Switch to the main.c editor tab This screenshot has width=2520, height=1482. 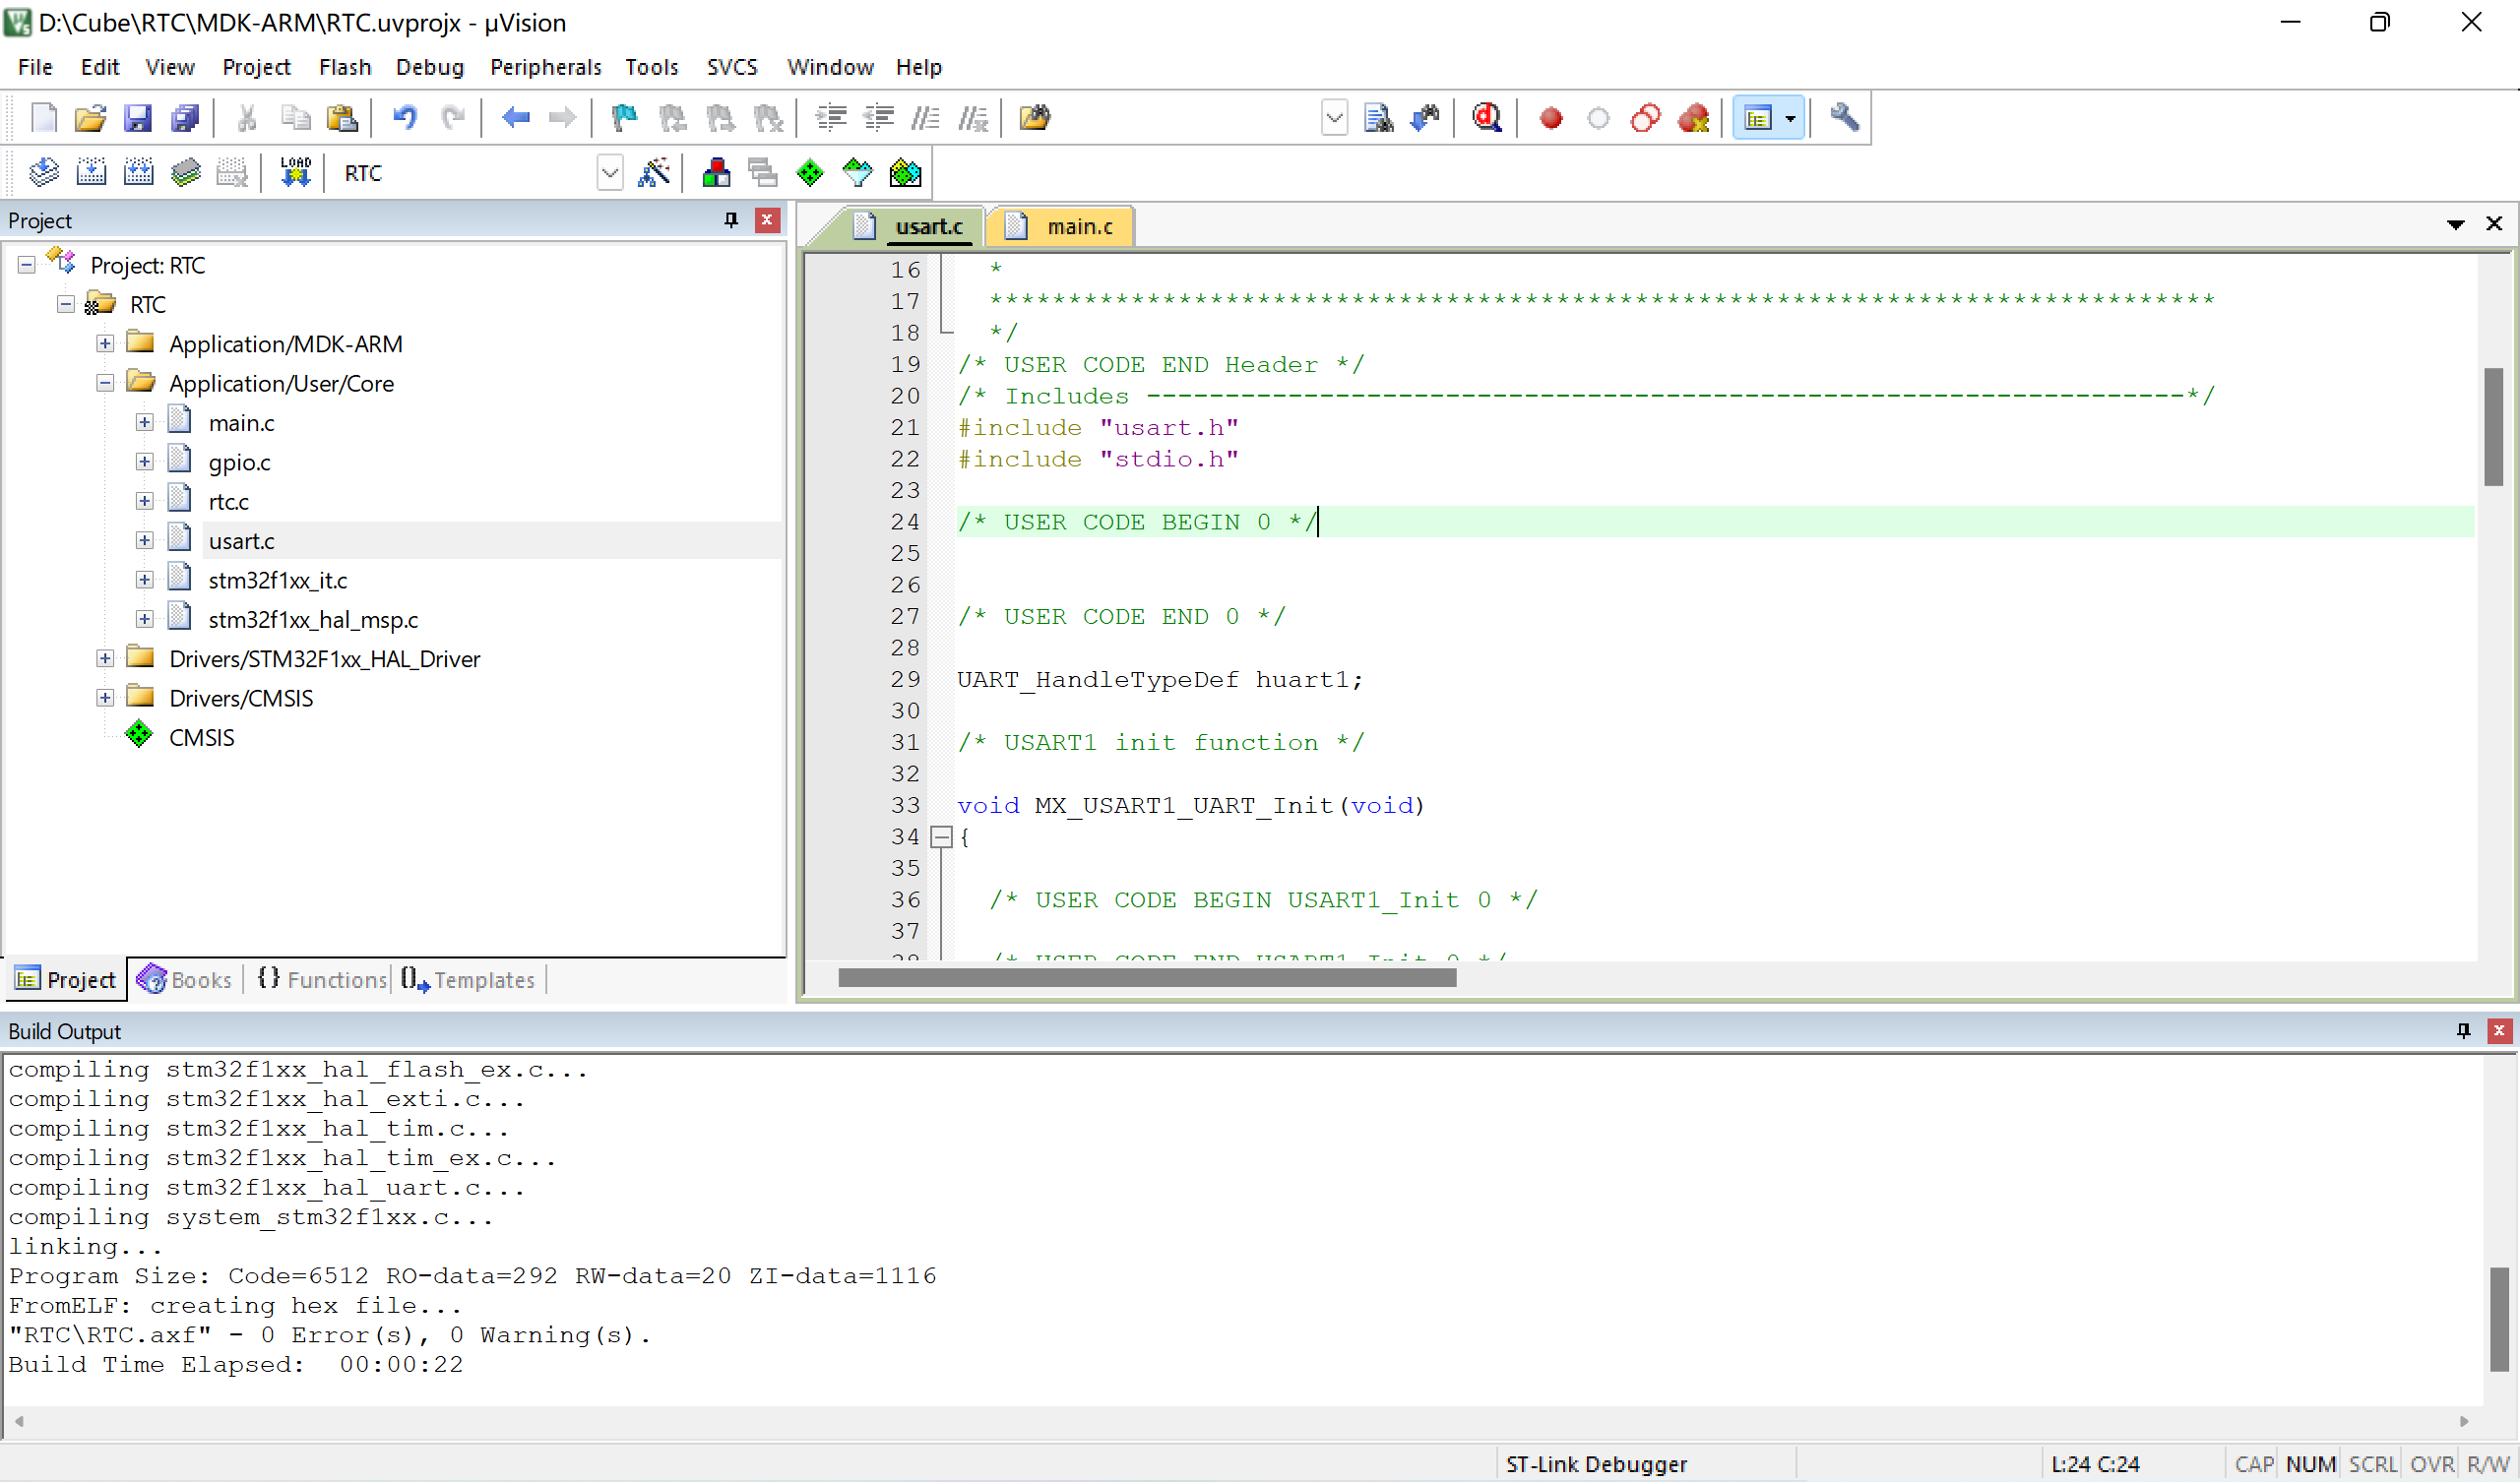[1062, 227]
